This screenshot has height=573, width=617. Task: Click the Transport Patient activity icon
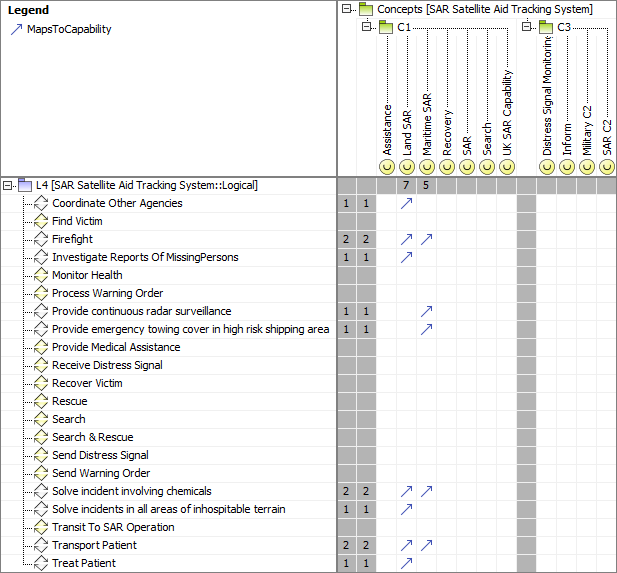[41, 545]
